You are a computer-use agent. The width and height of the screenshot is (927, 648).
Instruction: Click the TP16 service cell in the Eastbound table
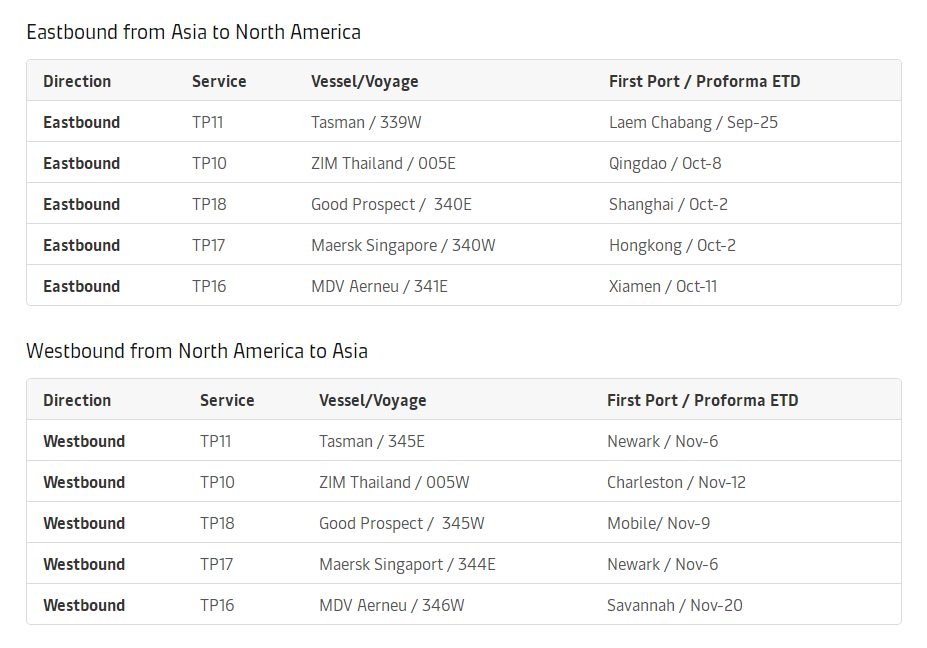(209, 286)
